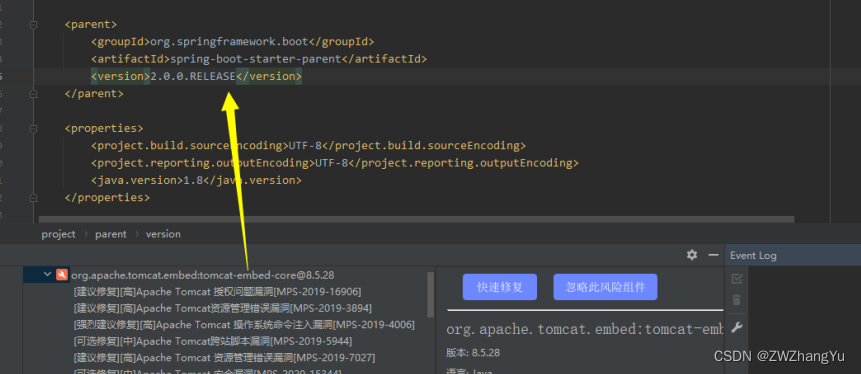The height and width of the screenshot is (374, 861).
Task: Click the 版本: 8.5.28 detail text
Action: coord(473,353)
